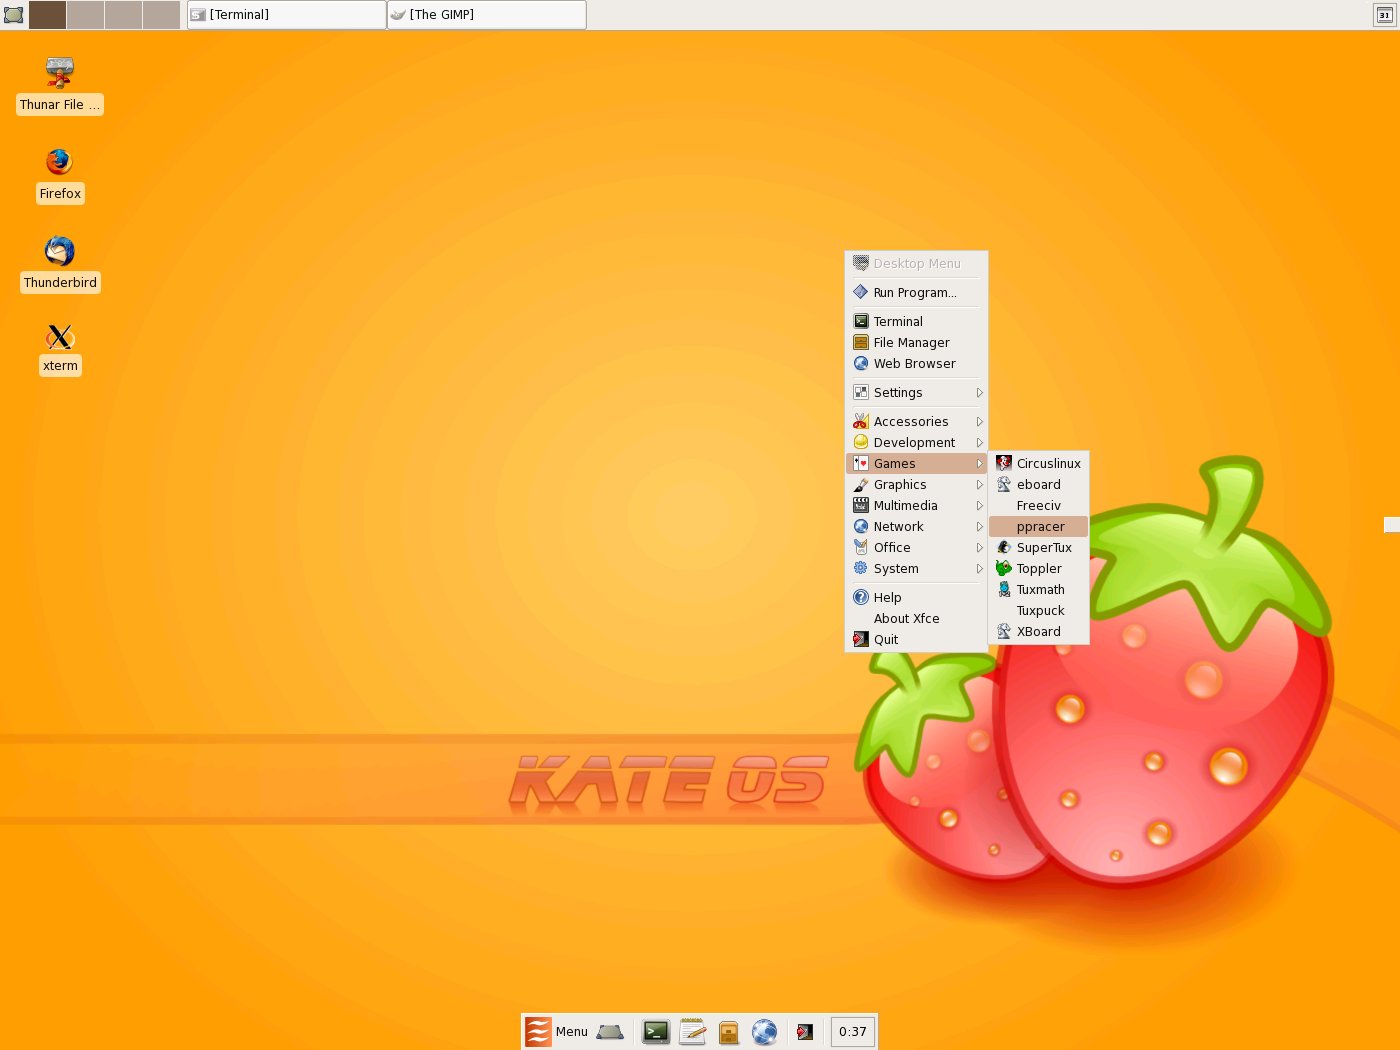The width and height of the screenshot is (1400, 1050).
Task: Expand the Accessories submenu
Action: pyautogui.click(x=916, y=421)
